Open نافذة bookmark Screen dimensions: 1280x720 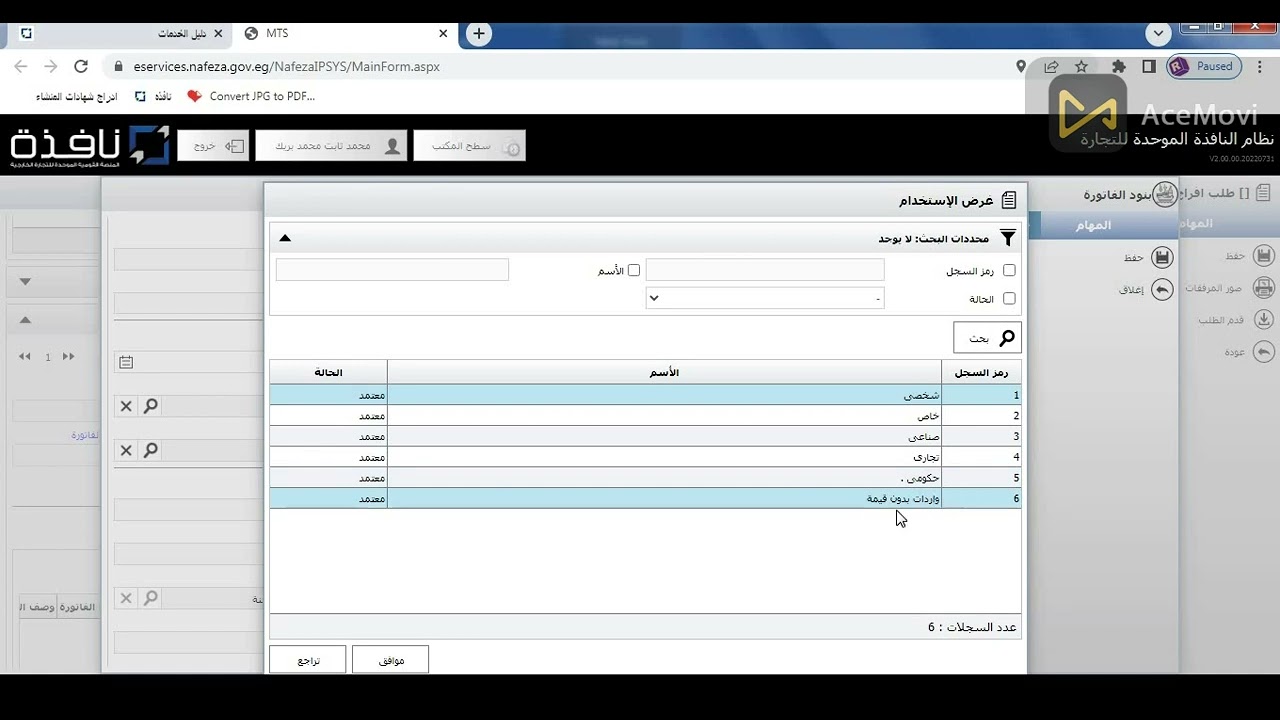tap(154, 97)
